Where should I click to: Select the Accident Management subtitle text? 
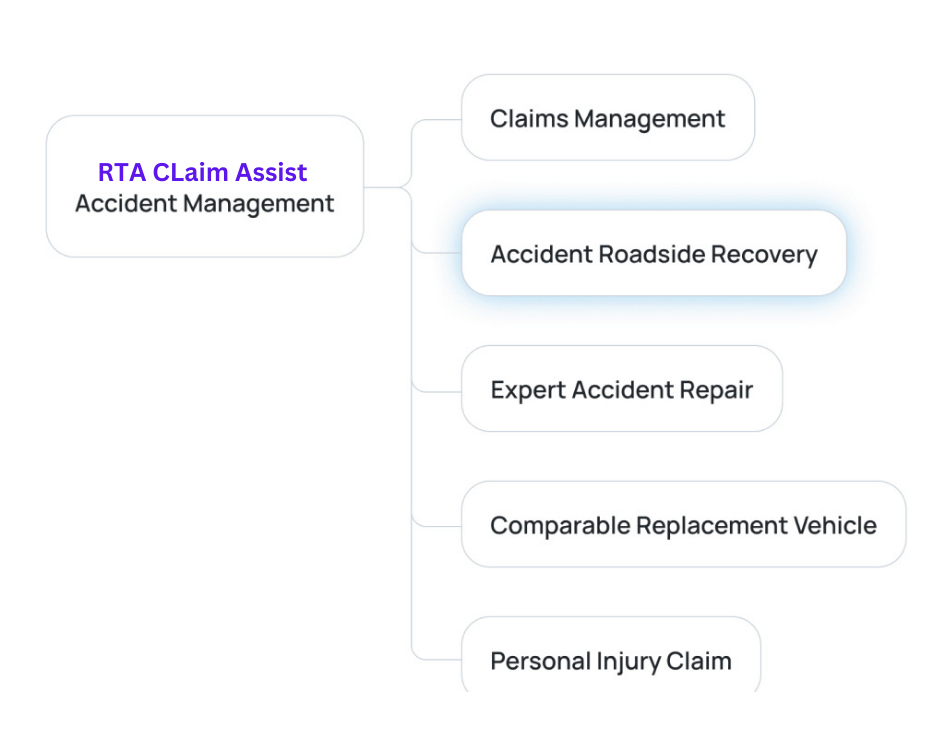204,204
